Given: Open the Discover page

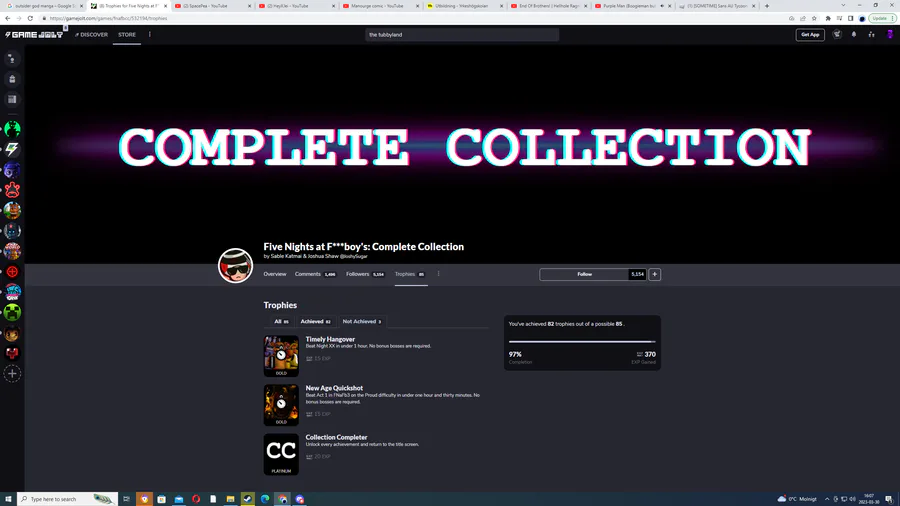Looking at the screenshot, I should click(x=91, y=34).
